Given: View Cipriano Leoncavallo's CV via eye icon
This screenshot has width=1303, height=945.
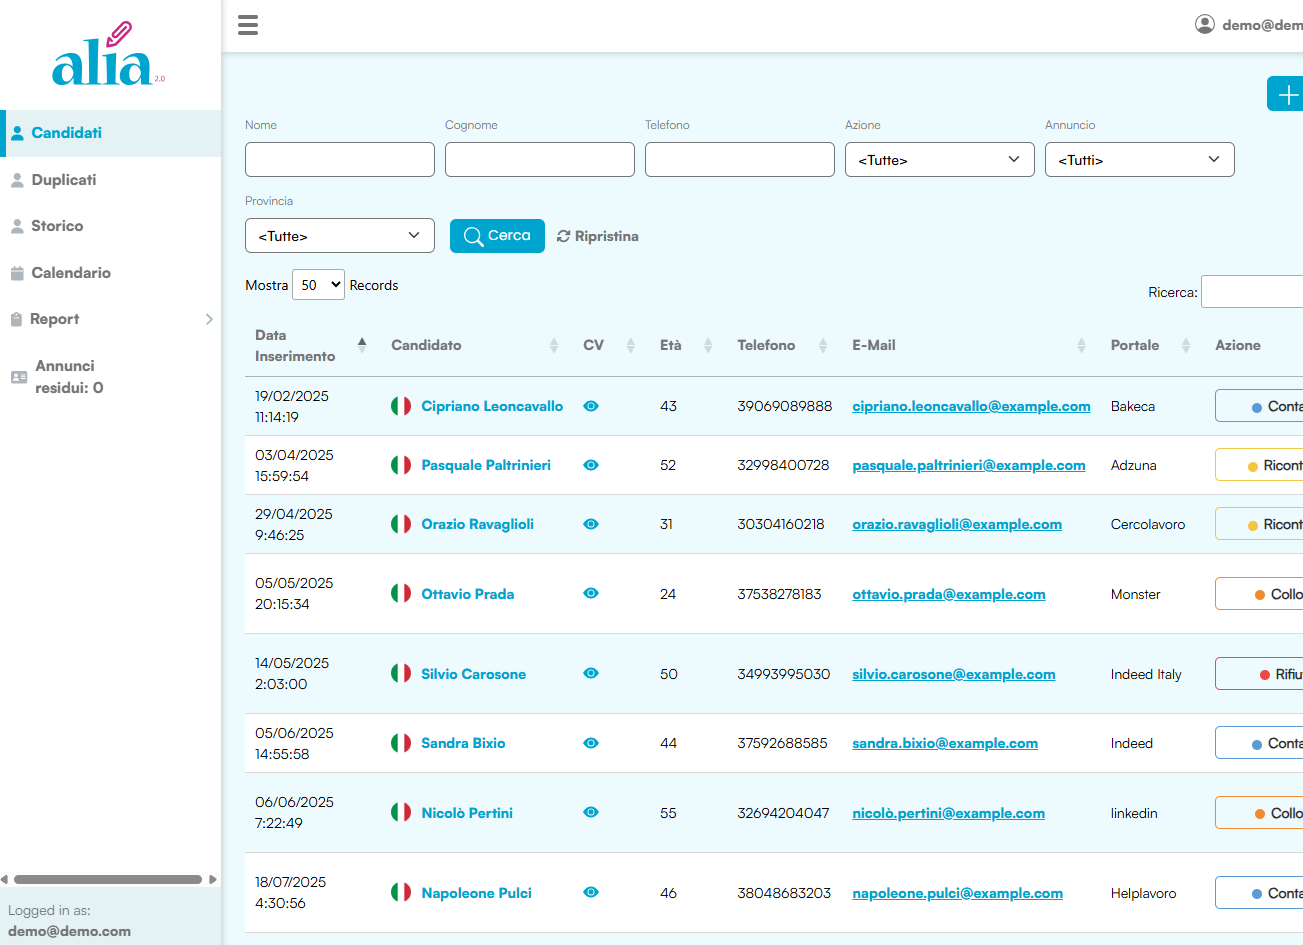Looking at the screenshot, I should tap(591, 406).
